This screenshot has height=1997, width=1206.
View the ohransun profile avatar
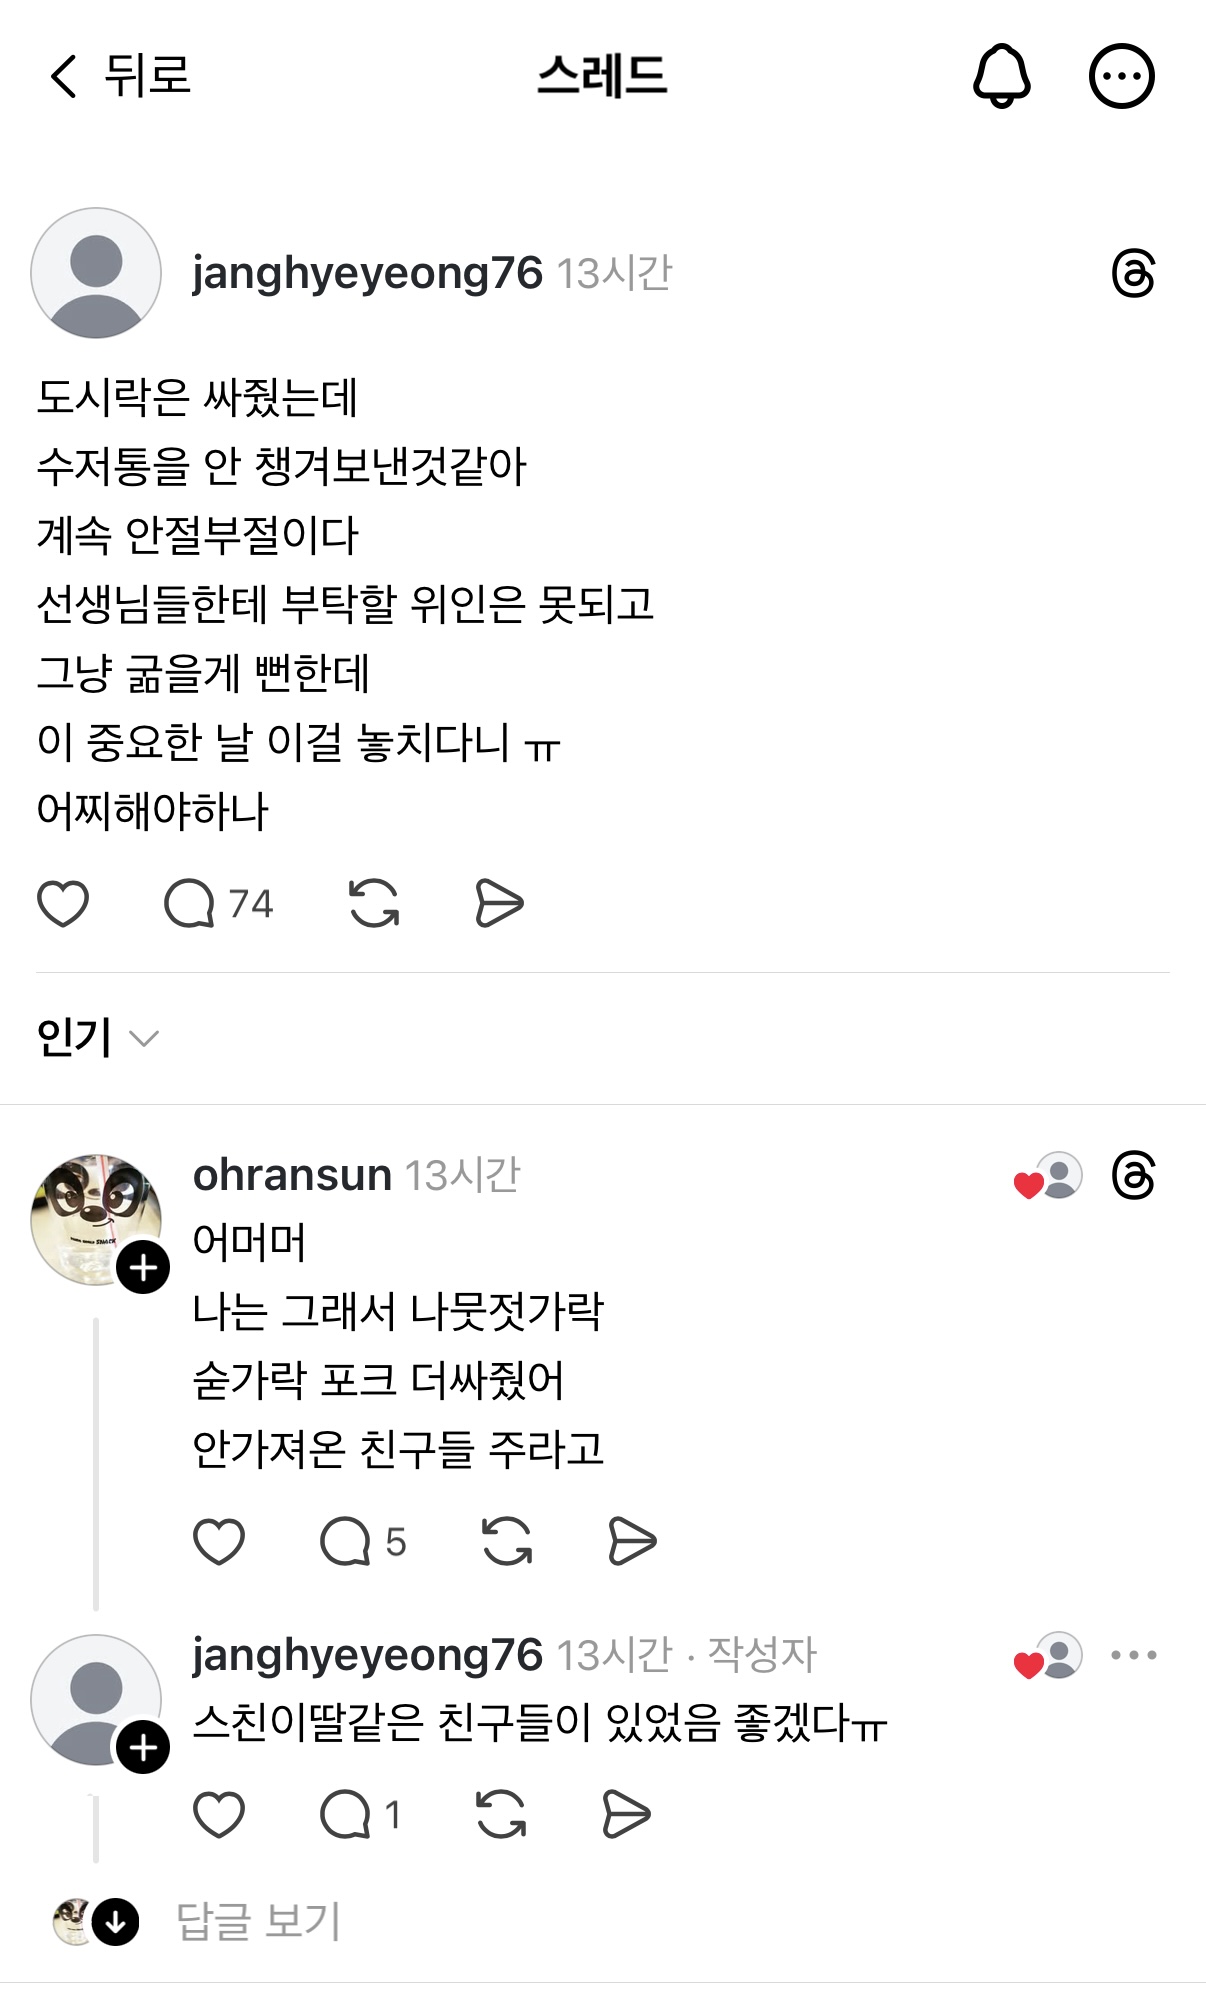[93, 1215]
